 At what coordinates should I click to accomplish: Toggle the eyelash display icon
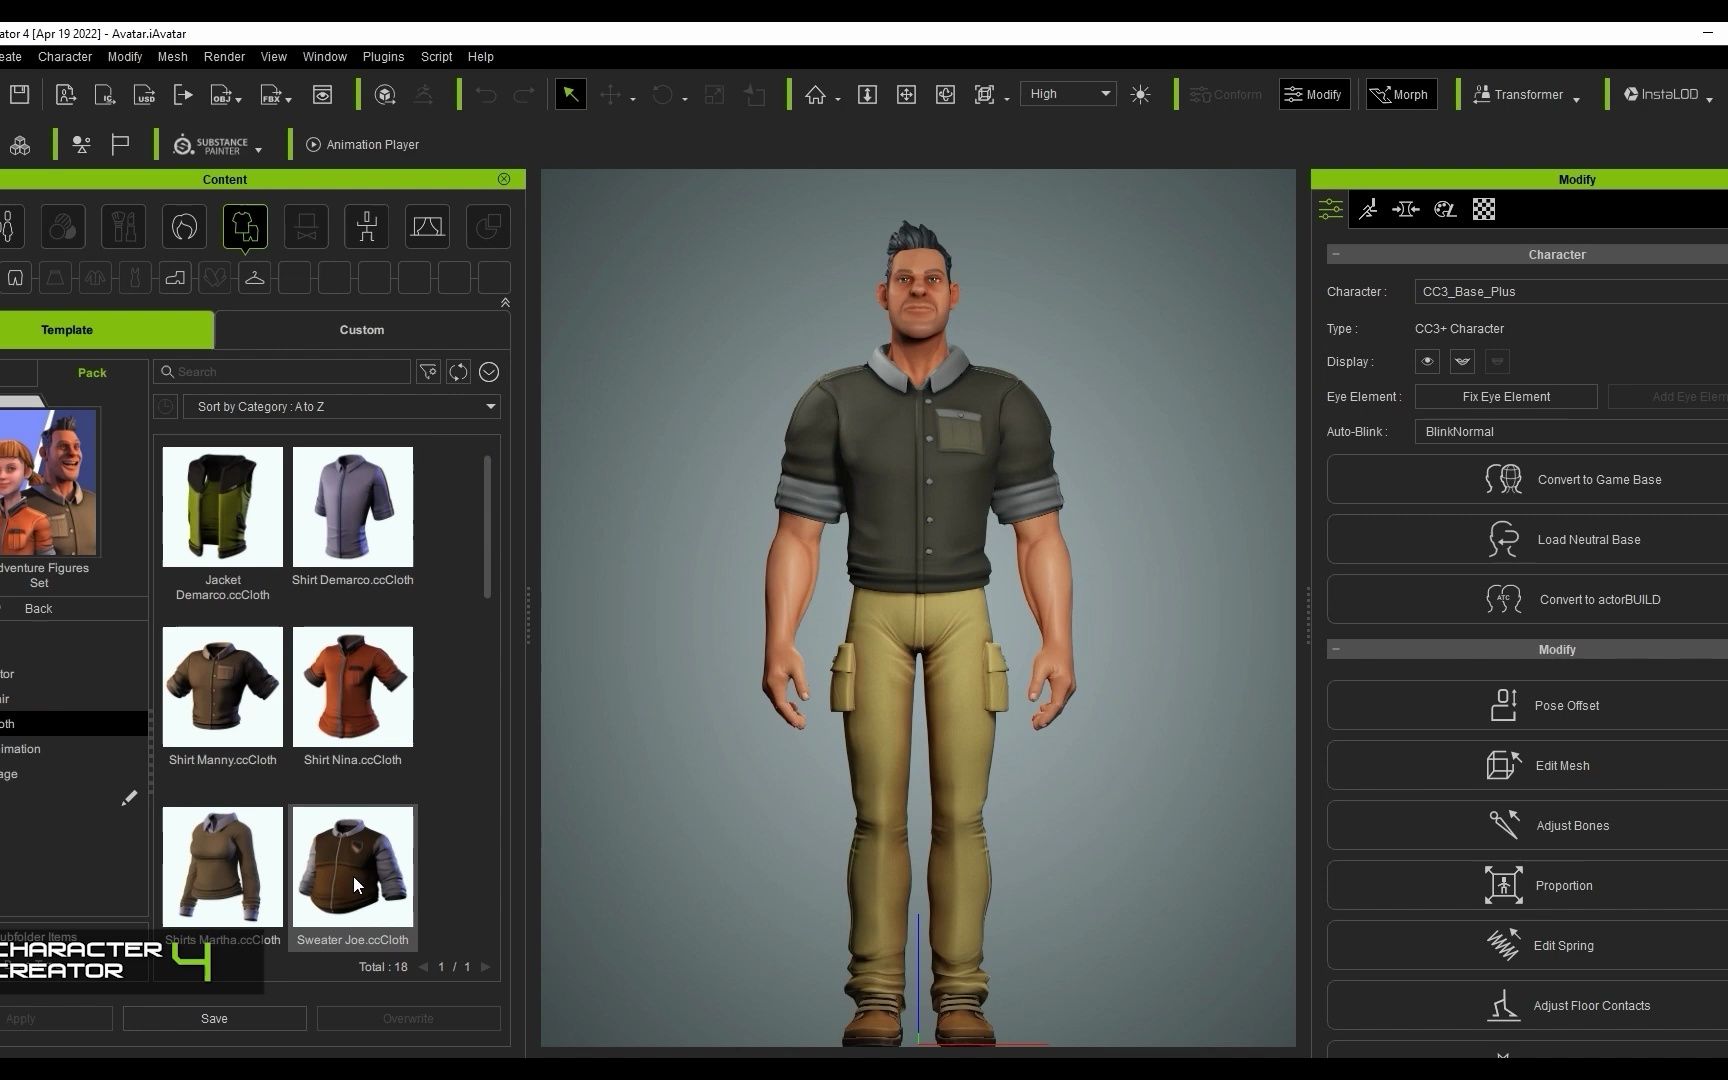tap(1462, 361)
